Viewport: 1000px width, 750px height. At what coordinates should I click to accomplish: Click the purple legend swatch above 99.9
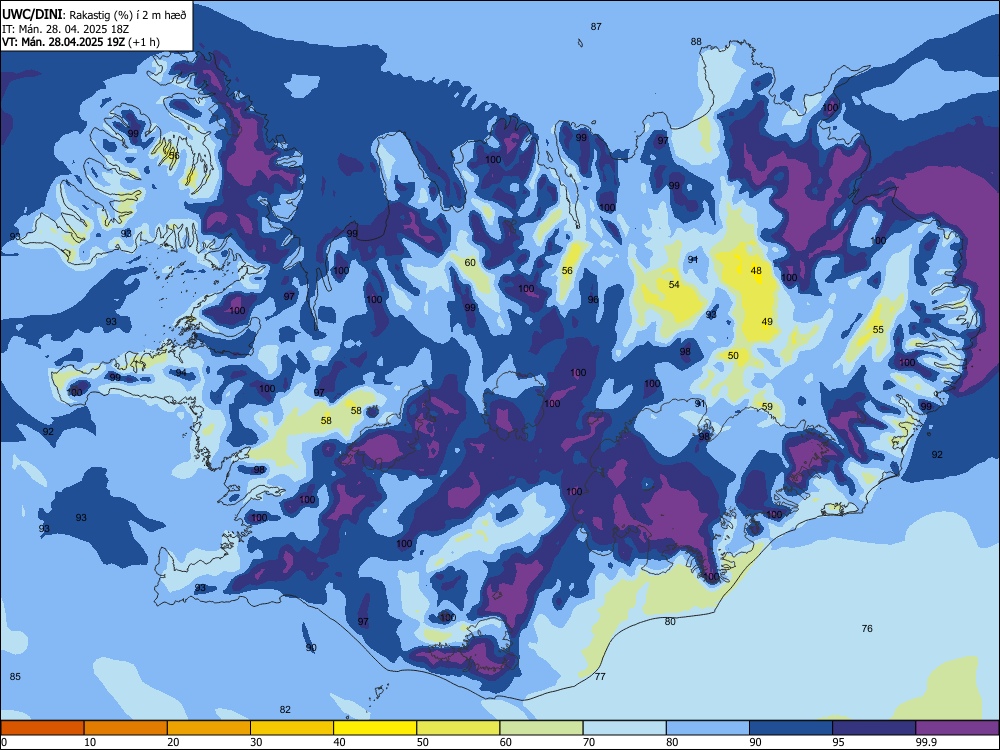[x=957, y=728]
